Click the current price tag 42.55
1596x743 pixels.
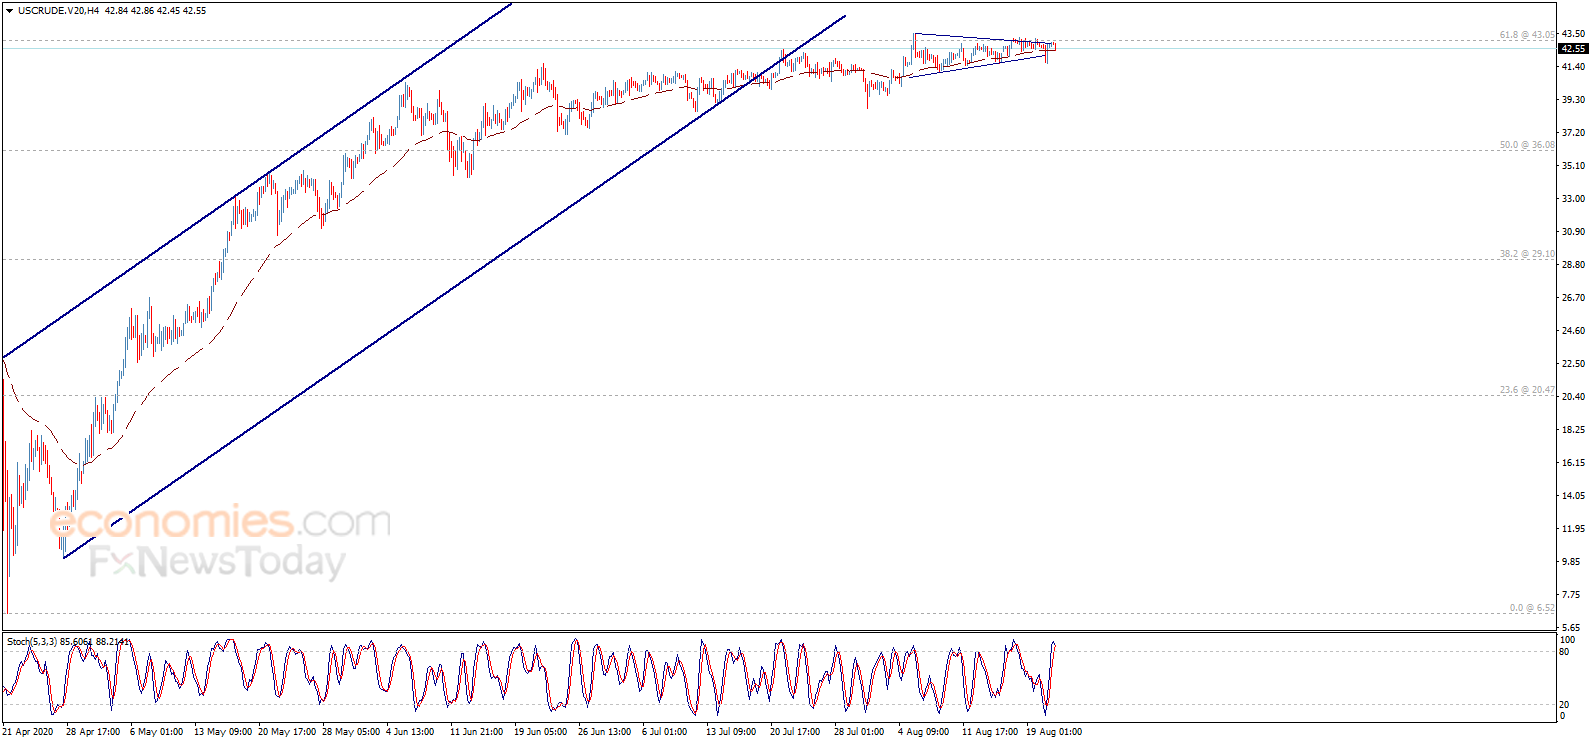1574,48
